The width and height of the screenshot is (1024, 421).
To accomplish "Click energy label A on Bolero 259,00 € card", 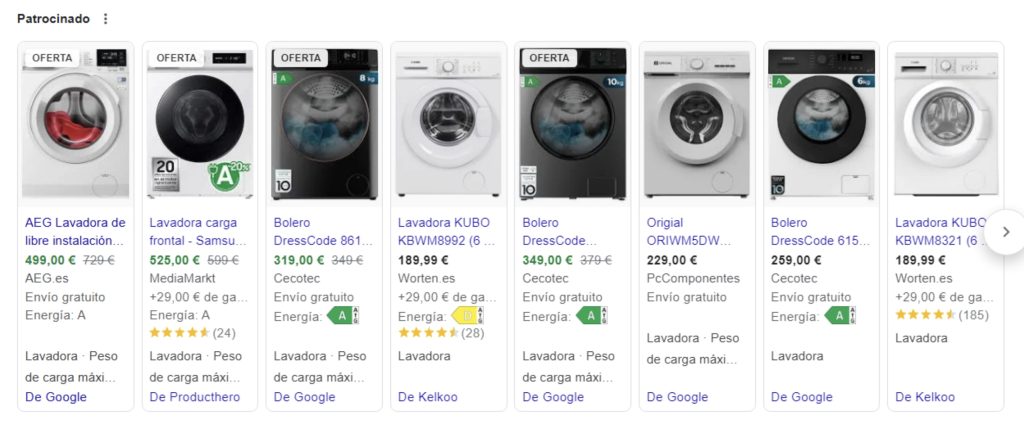I will (841, 316).
